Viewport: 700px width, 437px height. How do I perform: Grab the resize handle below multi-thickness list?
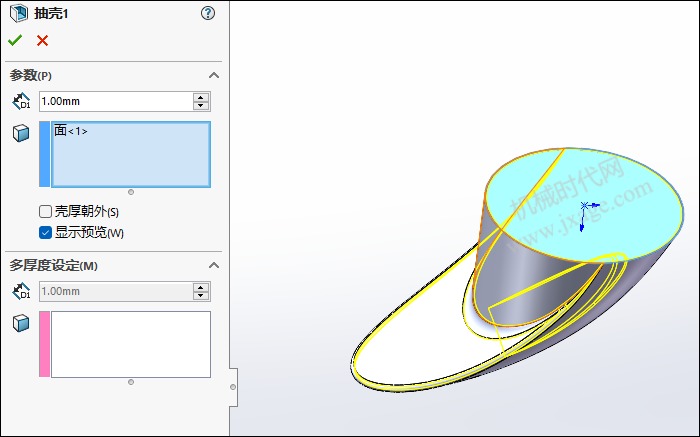point(131,382)
